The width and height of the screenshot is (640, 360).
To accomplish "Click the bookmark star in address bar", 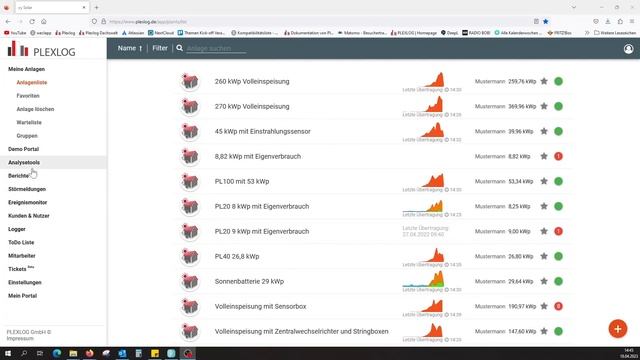I will click(545, 21).
